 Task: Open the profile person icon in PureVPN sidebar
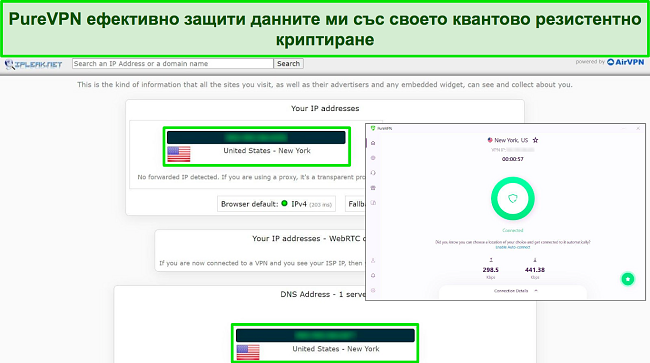[x=373, y=261]
